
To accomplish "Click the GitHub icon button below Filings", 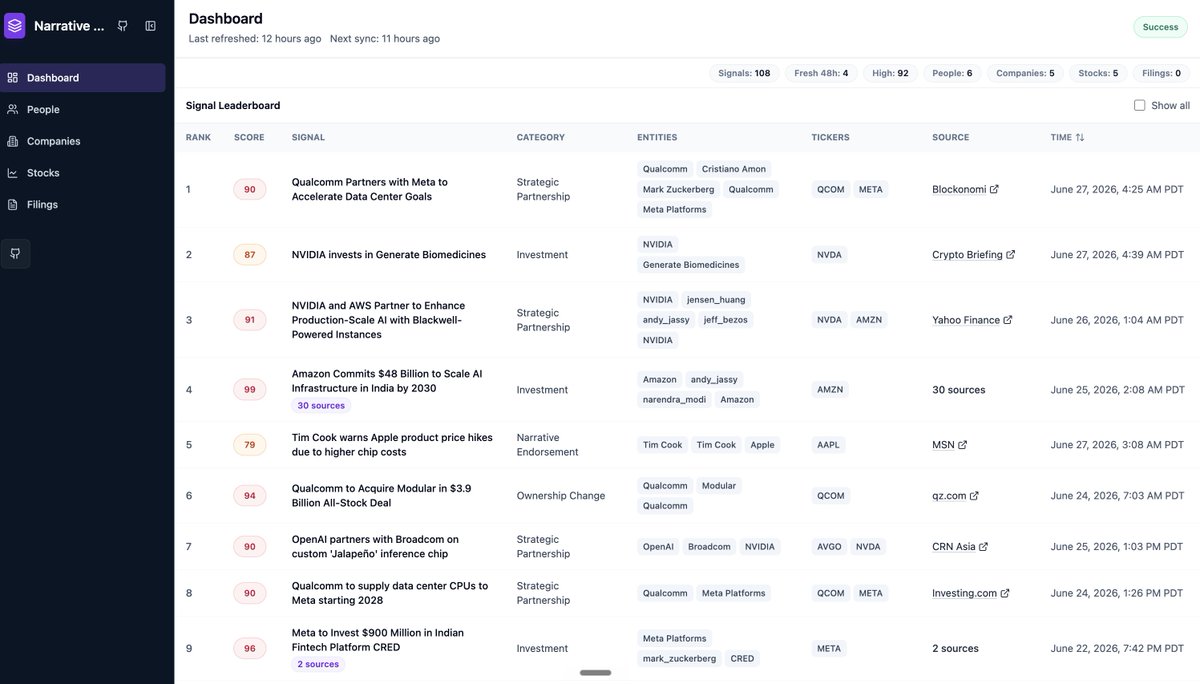I will click(x=15, y=254).
